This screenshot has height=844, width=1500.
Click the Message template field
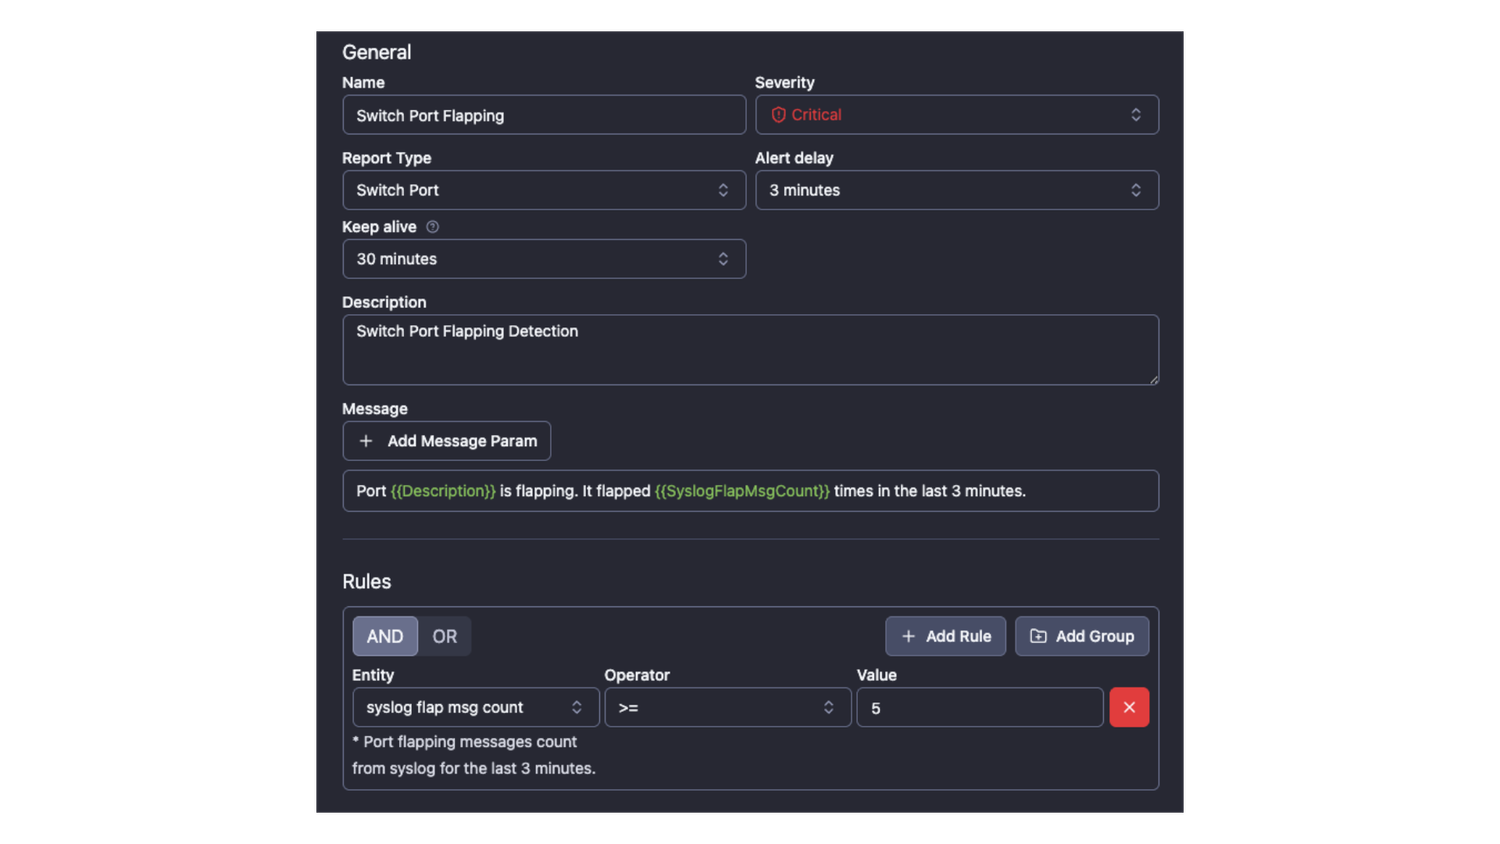[751, 491]
